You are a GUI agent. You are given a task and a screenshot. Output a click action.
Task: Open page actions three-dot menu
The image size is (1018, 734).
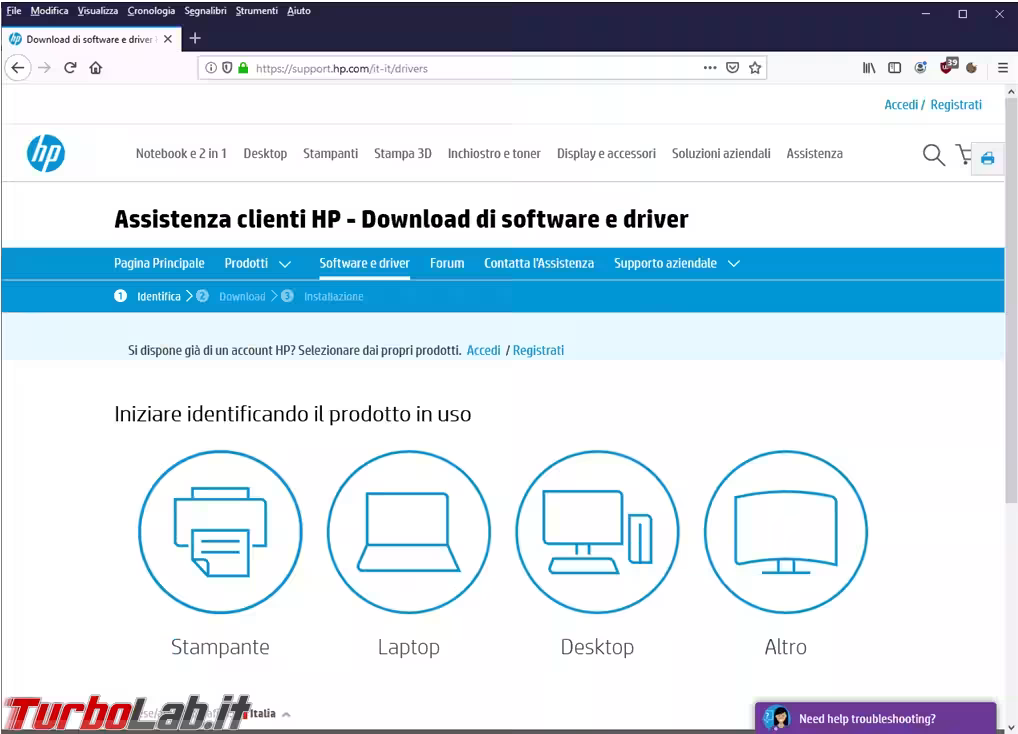pyautogui.click(x=710, y=68)
